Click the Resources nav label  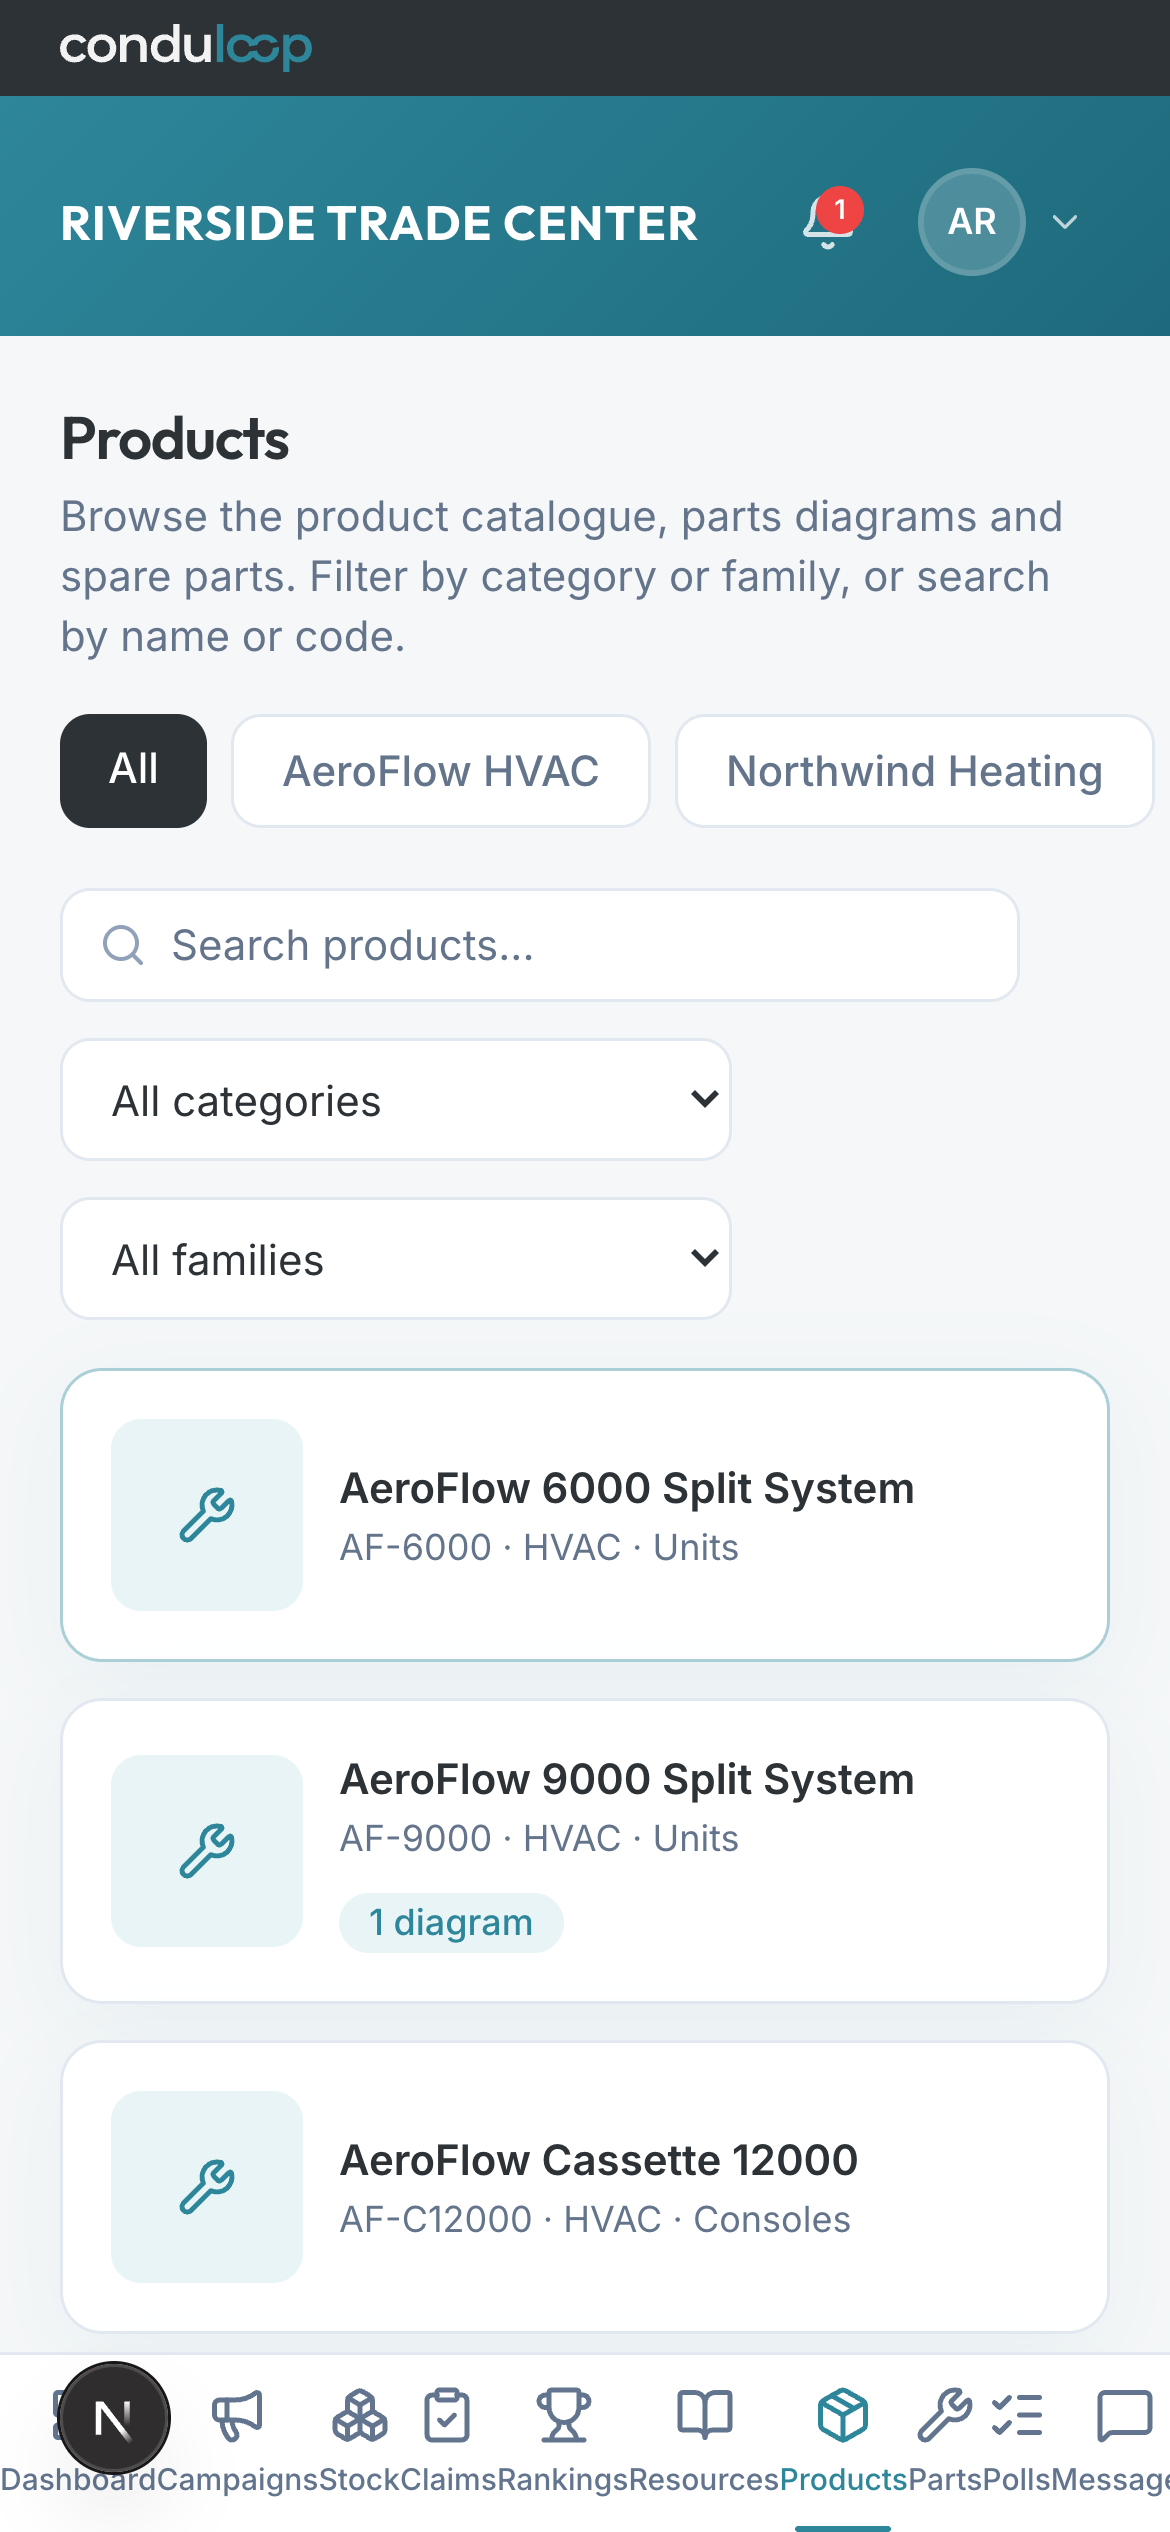[x=704, y=2480]
